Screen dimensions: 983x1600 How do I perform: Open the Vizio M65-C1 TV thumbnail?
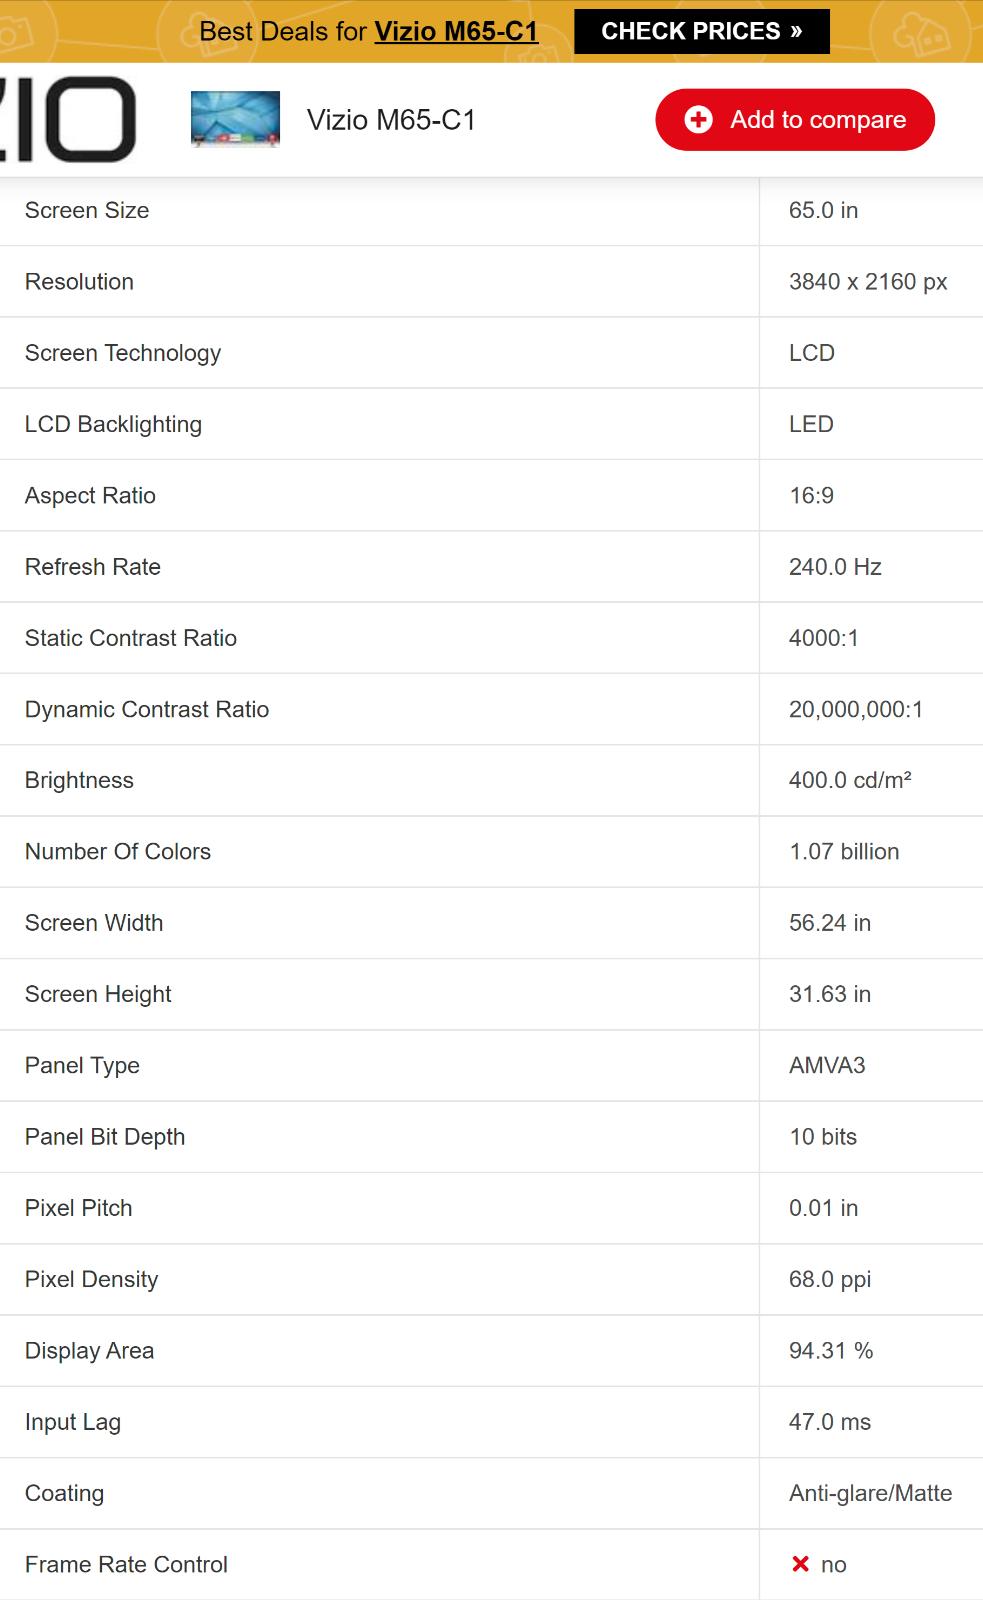pos(235,119)
